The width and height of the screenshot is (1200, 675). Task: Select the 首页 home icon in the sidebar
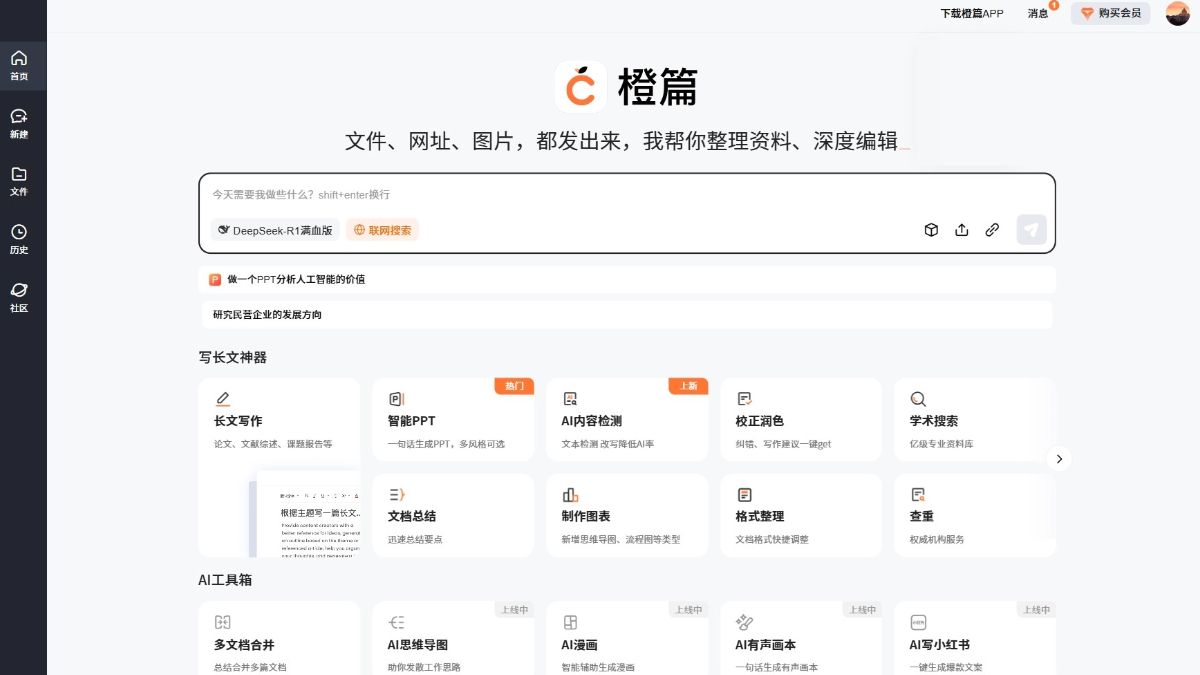click(x=20, y=63)
